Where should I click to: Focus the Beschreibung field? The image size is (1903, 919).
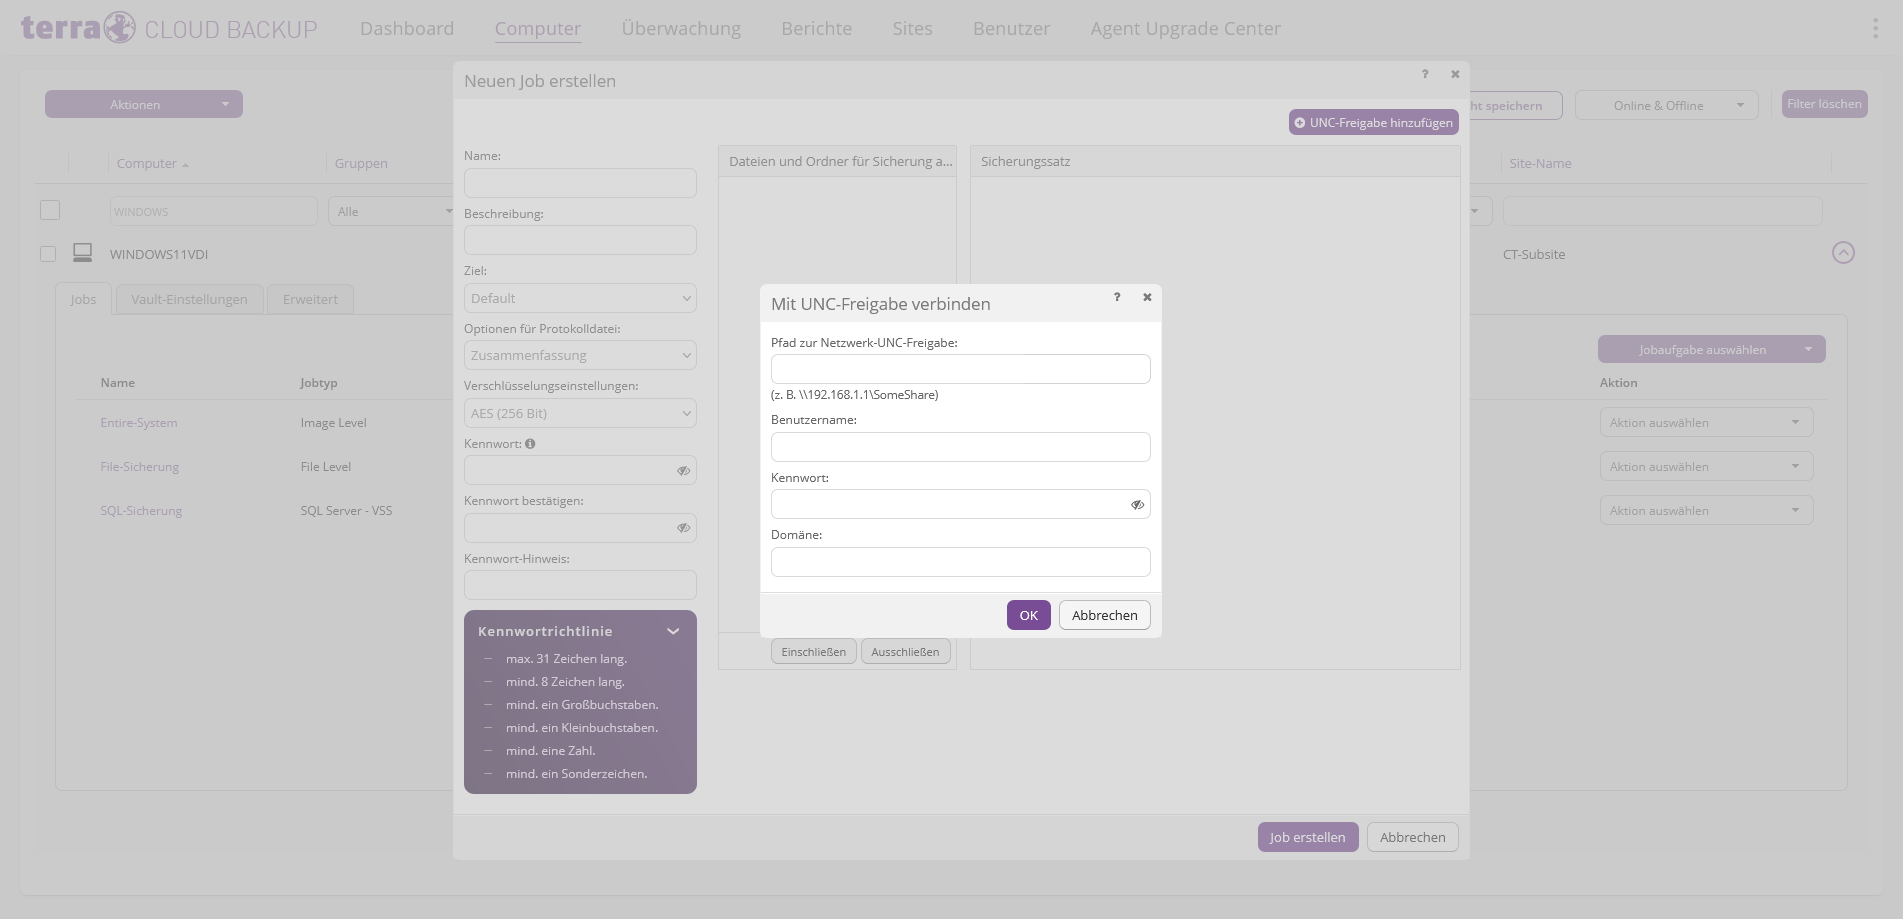tap(580, 240)
